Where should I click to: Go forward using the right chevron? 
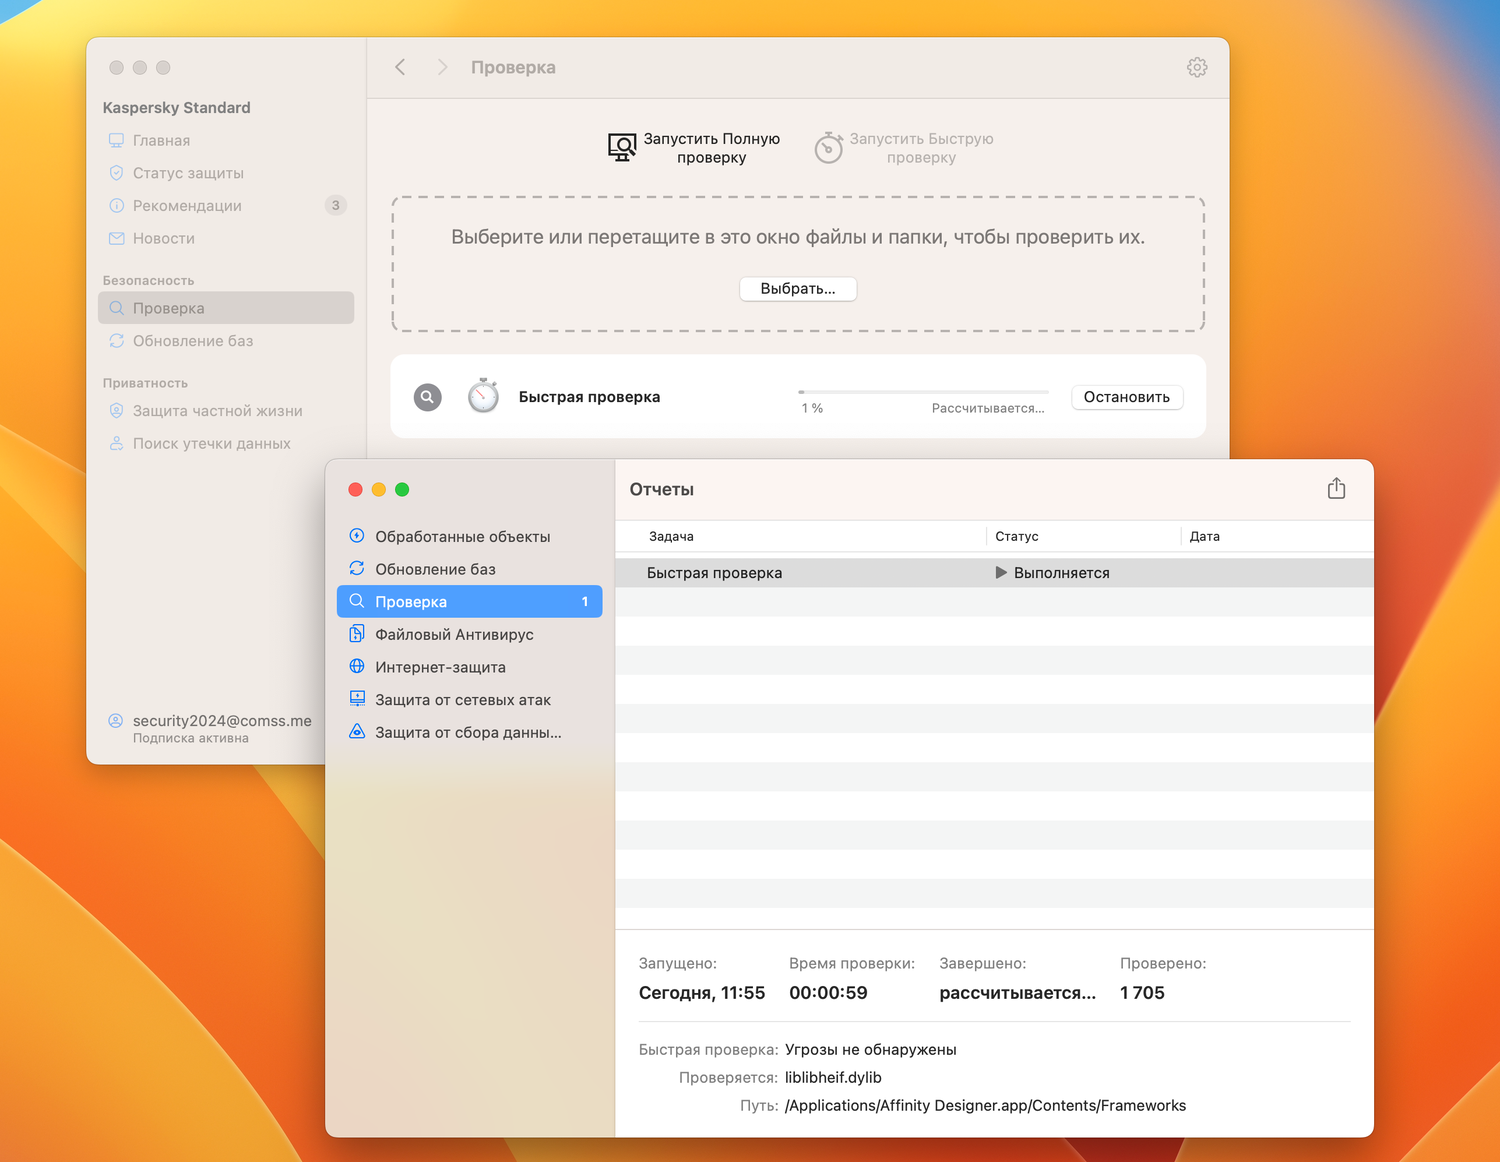pos(442,67)
